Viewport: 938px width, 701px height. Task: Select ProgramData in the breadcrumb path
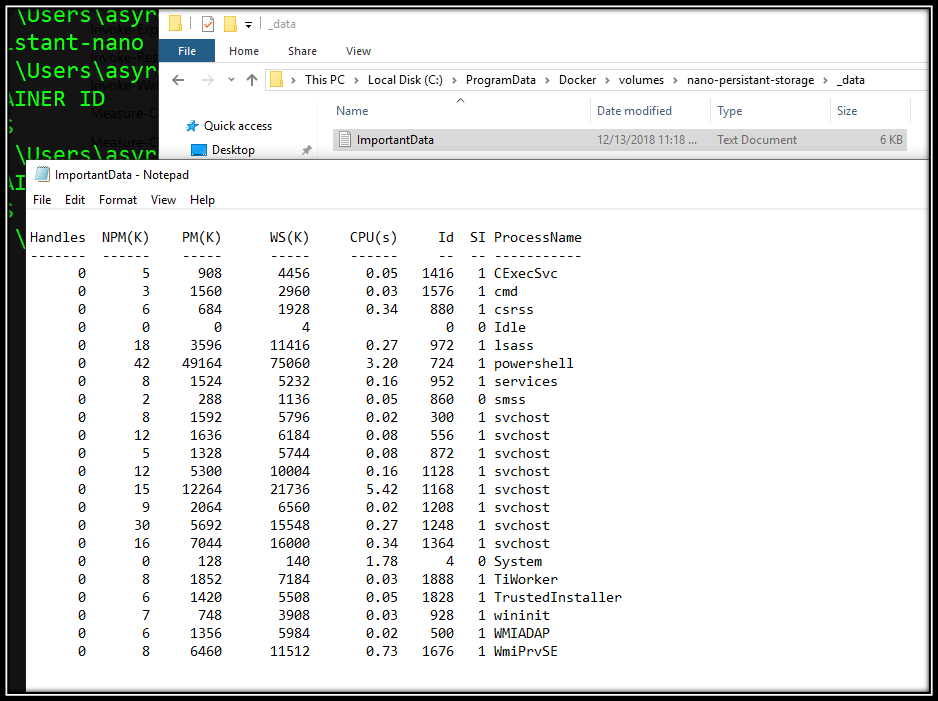pyautogui.click(x=501, y=80)
